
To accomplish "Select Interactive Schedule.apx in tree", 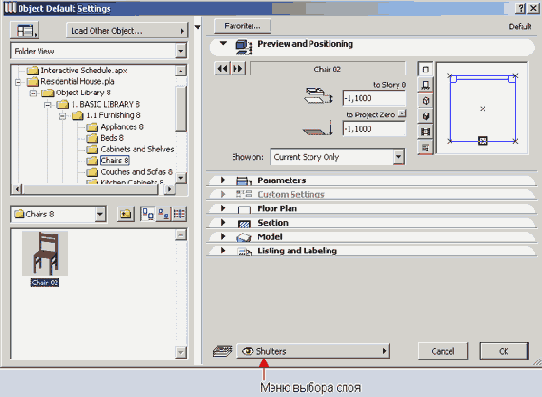I will (83, 70).
